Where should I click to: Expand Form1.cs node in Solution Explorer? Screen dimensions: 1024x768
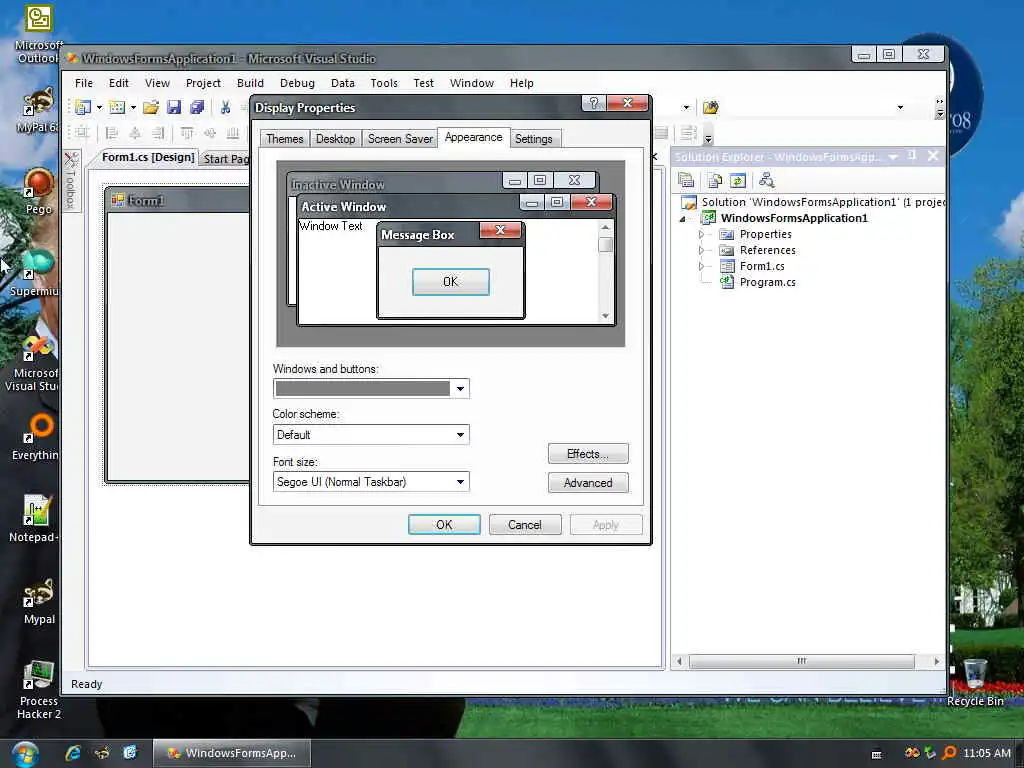pyautogui.click(x=701, y=266)
